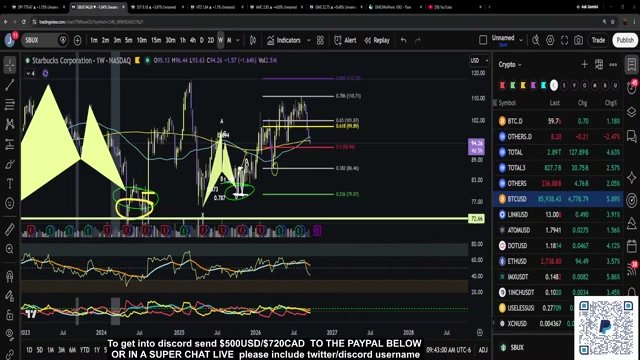640x360 pixels.
Task: Select LINKUSD row in the watchlist
Action: tap(558, 214)
